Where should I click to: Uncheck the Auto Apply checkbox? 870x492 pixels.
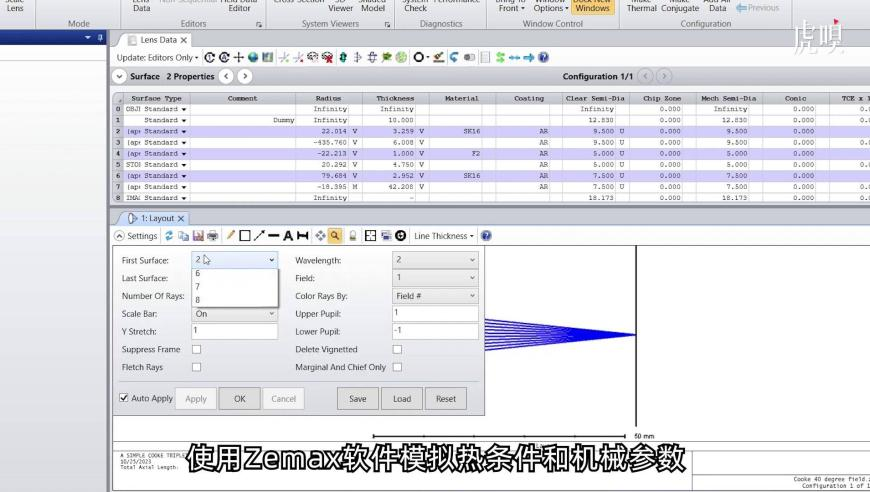[x=124, y=398]
